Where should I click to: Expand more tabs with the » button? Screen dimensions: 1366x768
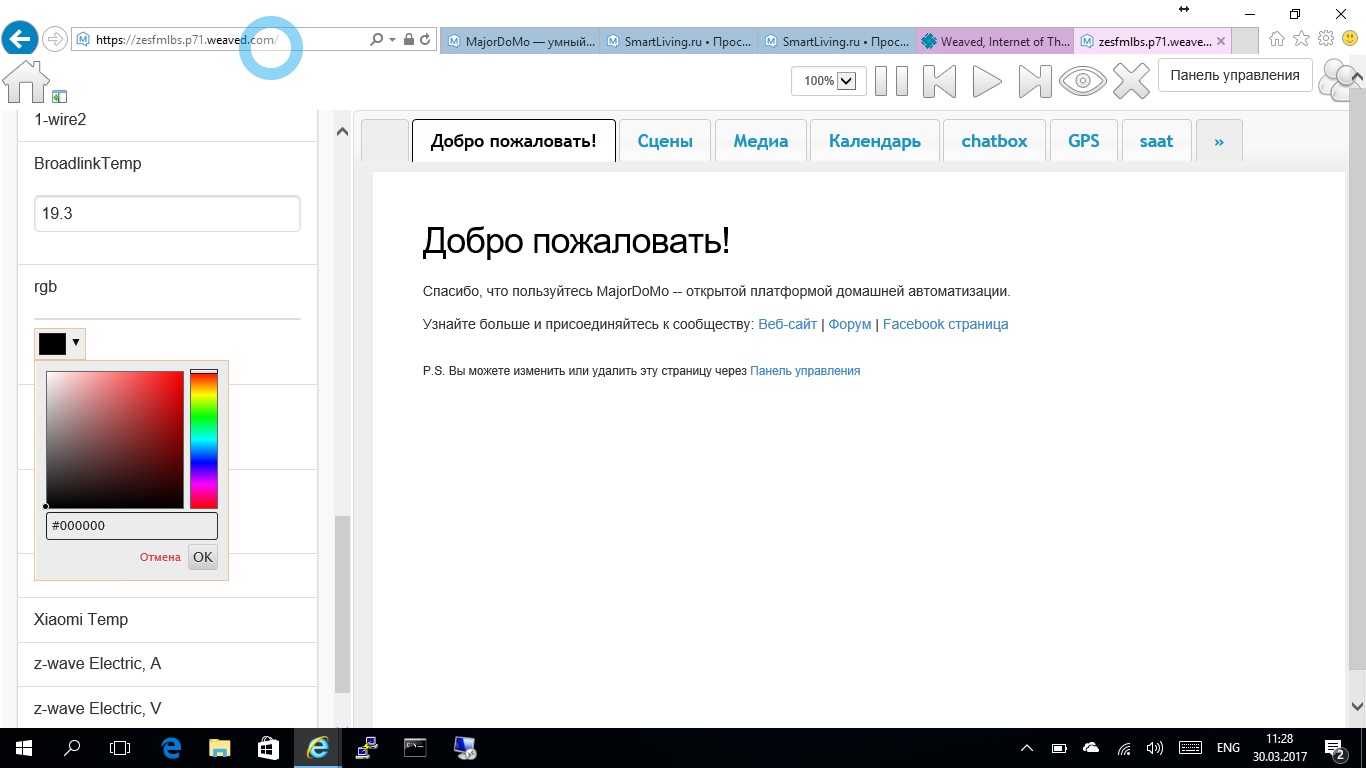tap(1218, 141)
